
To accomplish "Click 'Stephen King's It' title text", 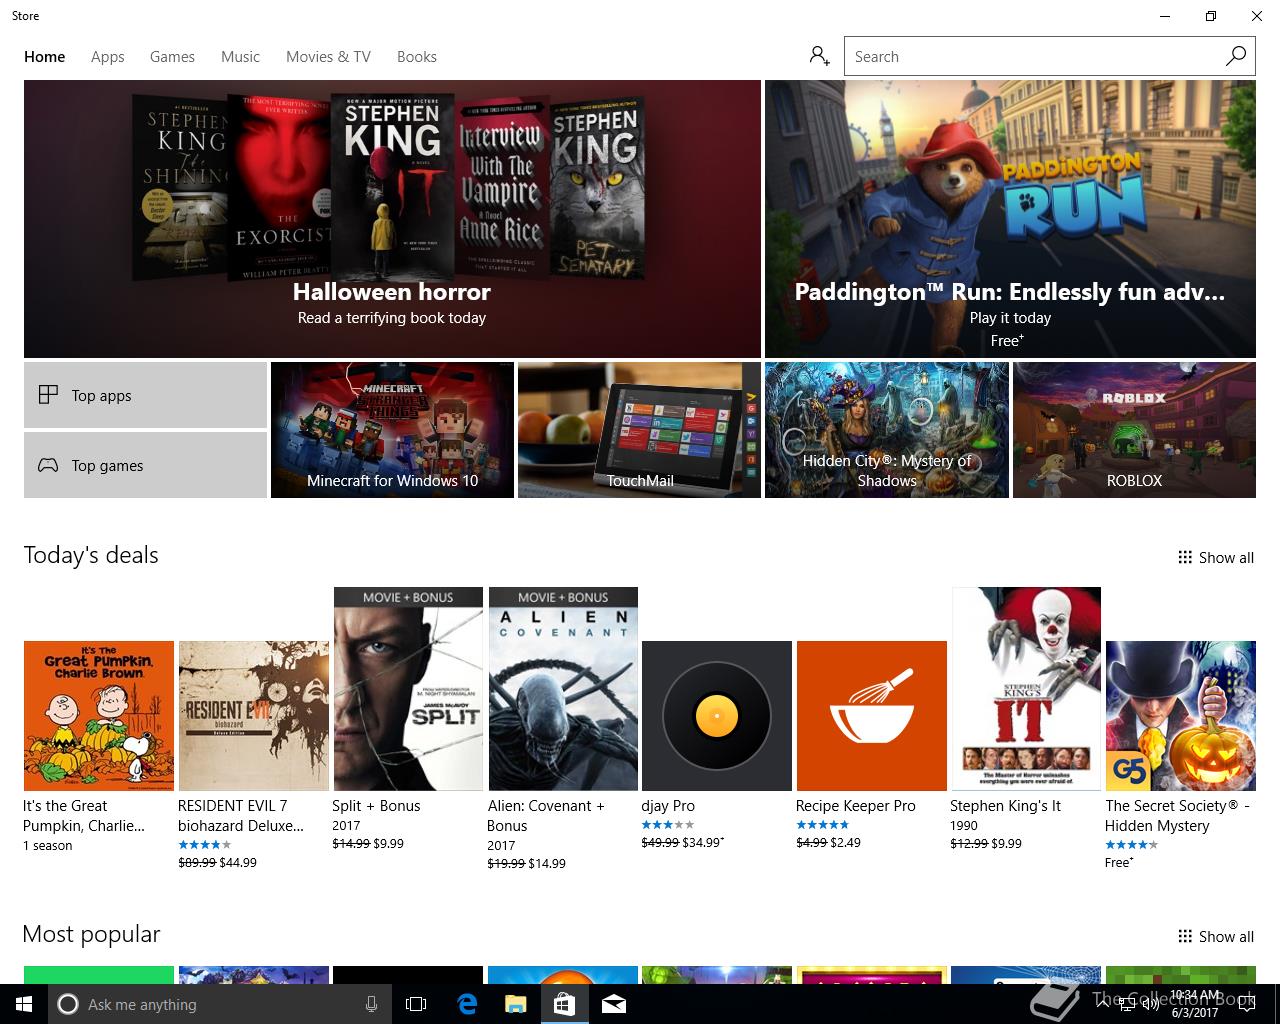I will point(1005,806).
